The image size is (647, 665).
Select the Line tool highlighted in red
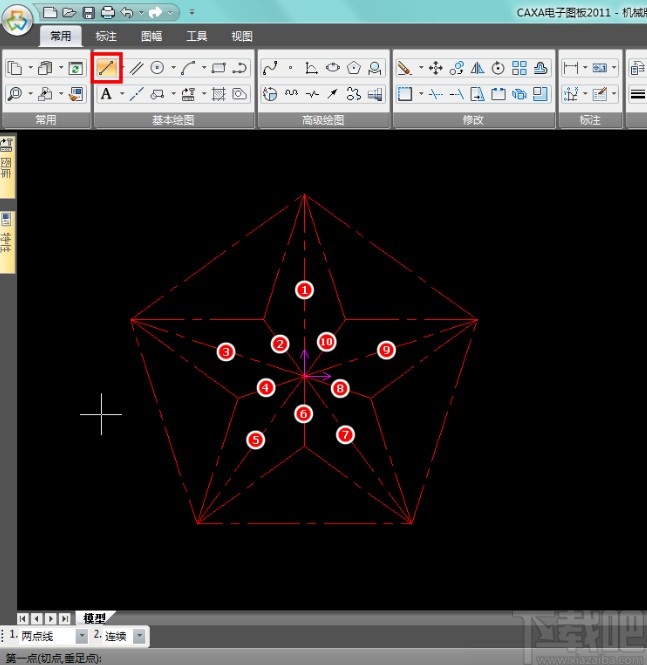point(107,68)
